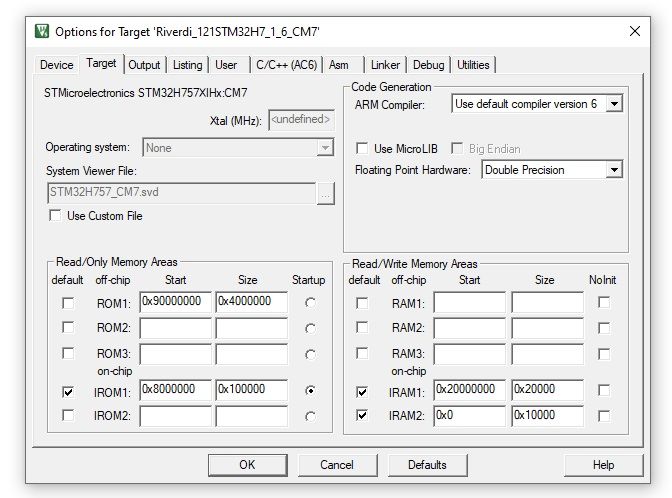Enable NoInit for IRAM1

(604, 390)
